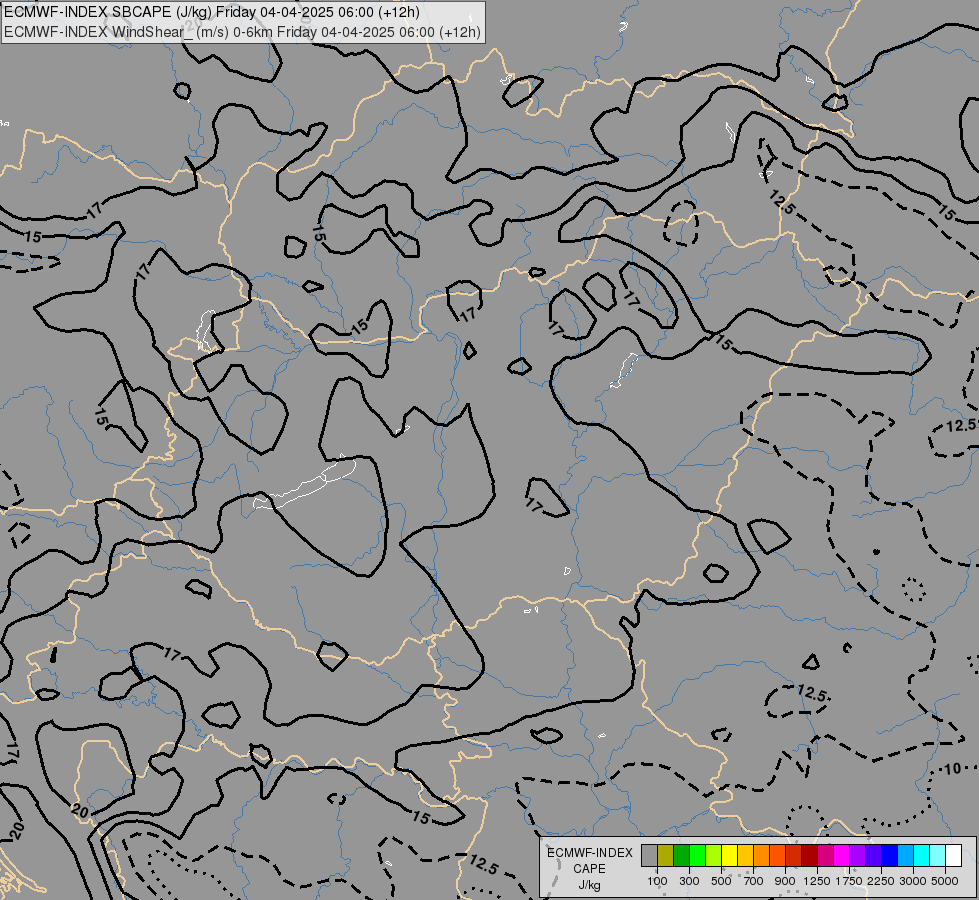Click the legend value 1750
979x900 pixels.
point(849,881)
